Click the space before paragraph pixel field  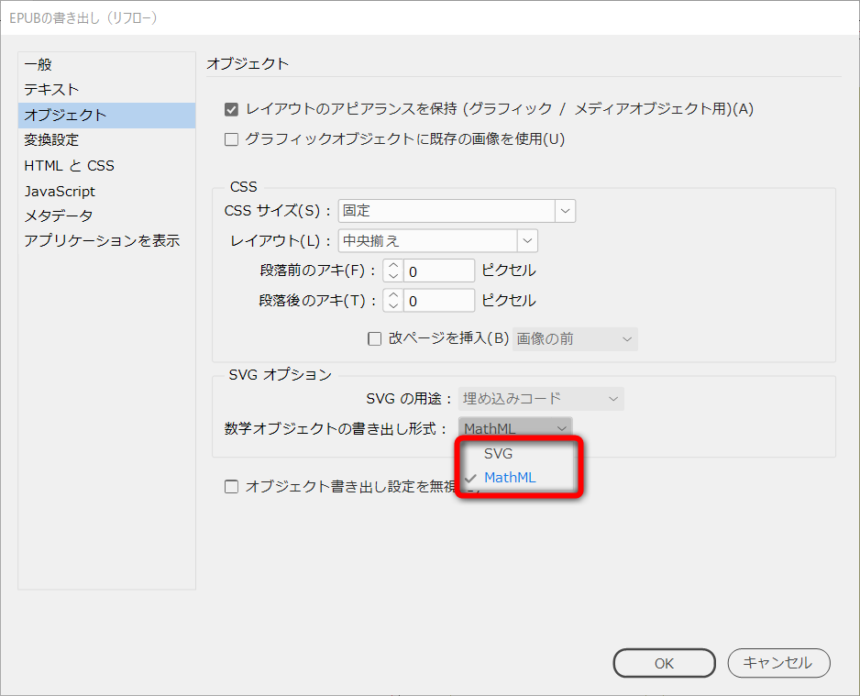[439, 271]
